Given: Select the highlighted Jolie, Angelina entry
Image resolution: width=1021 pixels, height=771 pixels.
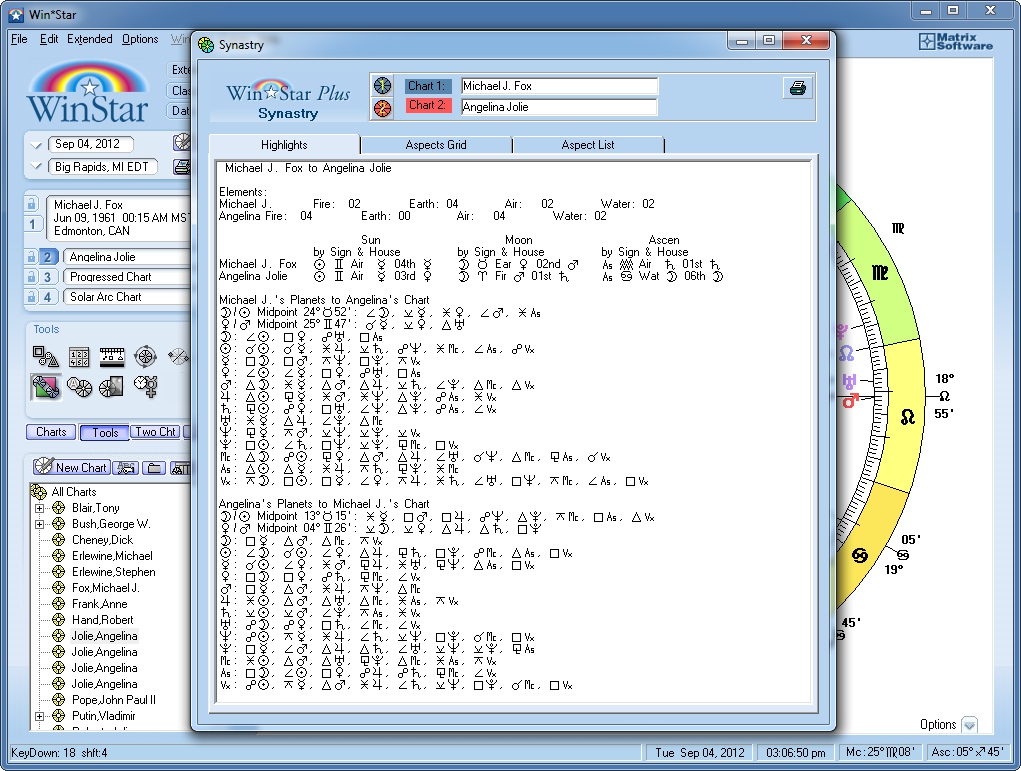Looking at the screenshot, I should (104, 636).
